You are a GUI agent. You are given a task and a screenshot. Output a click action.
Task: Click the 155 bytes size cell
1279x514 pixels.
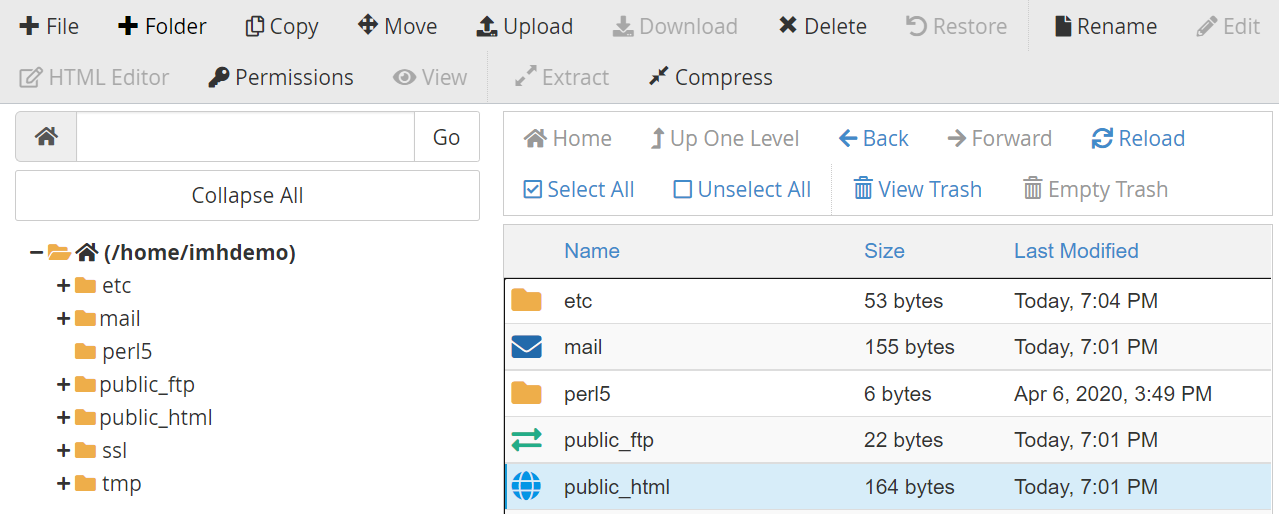click(909, 347)
